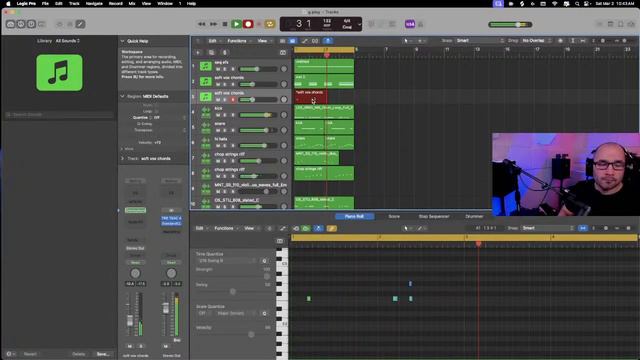640x360 pixels.
Task: Mute the hi hats track
Action: [x=218, y=146]
